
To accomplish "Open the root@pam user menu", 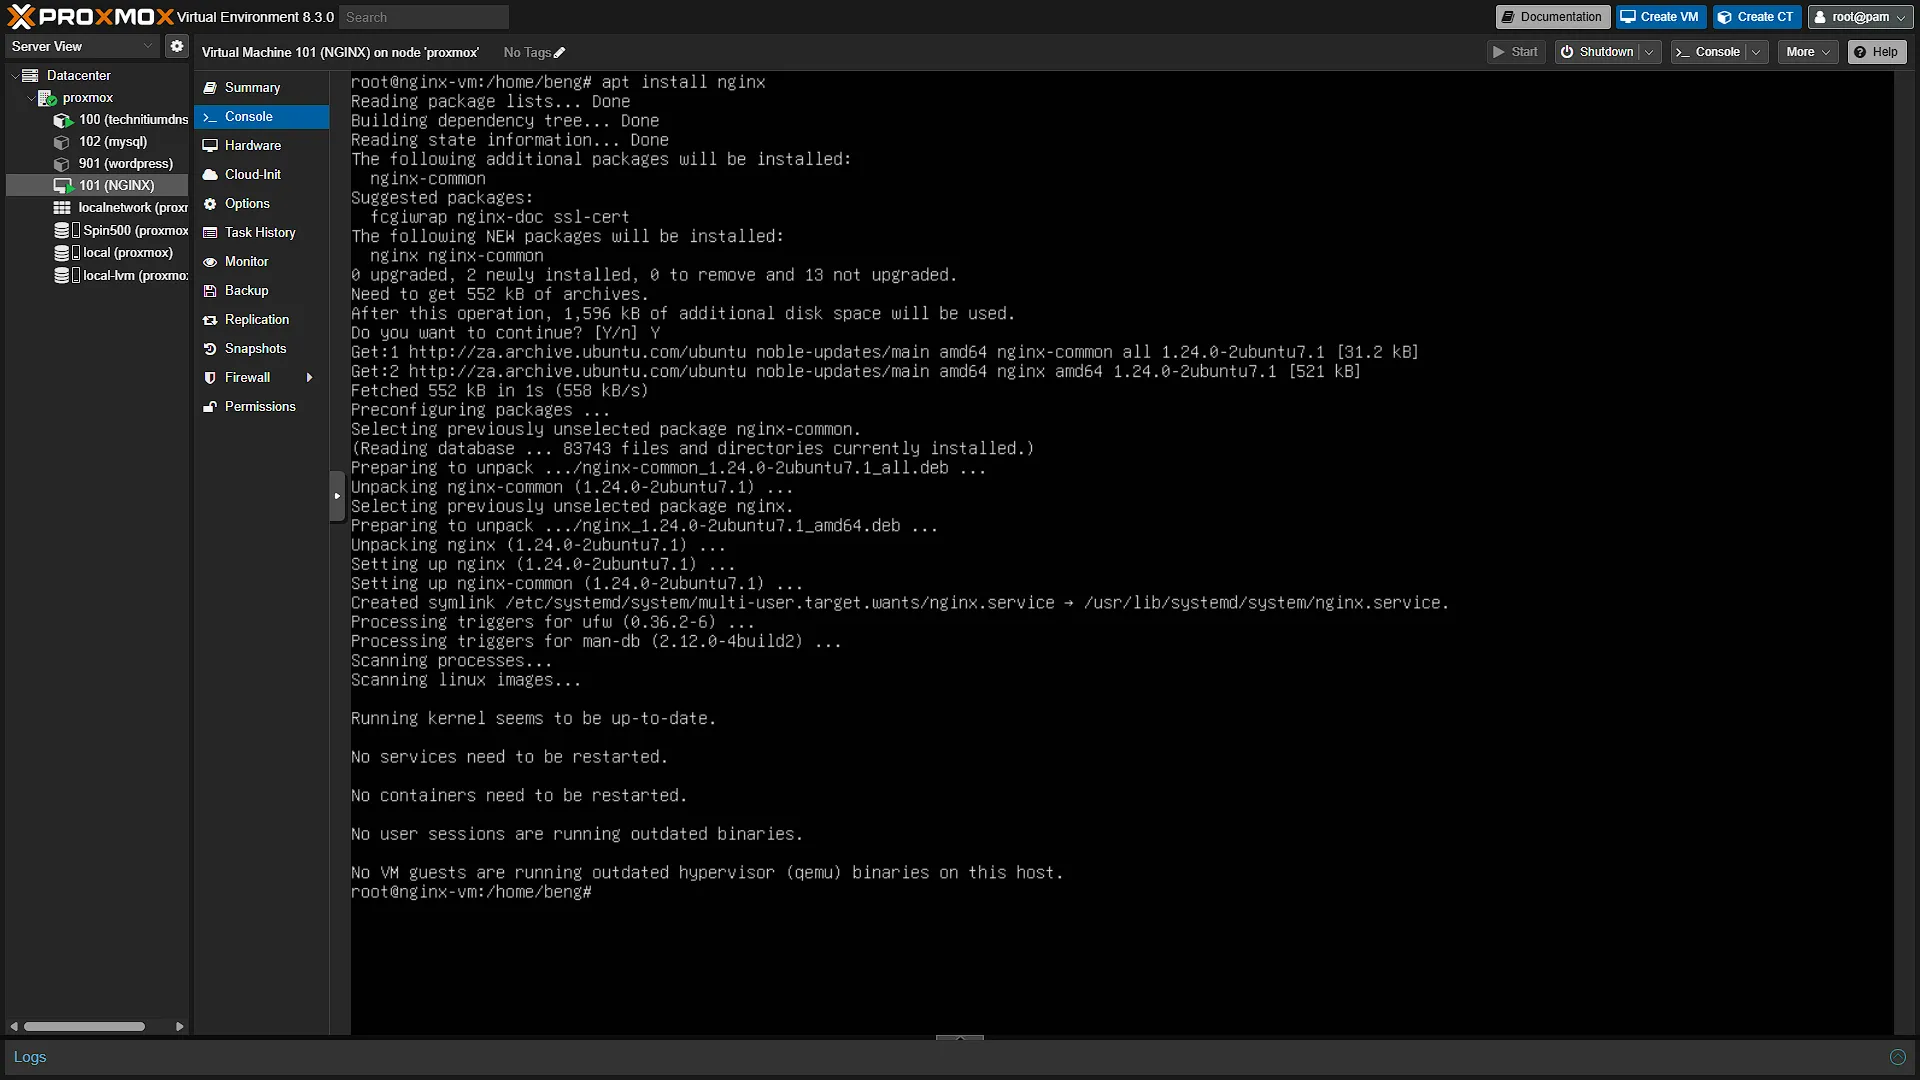I will (x=1860, y=17).
